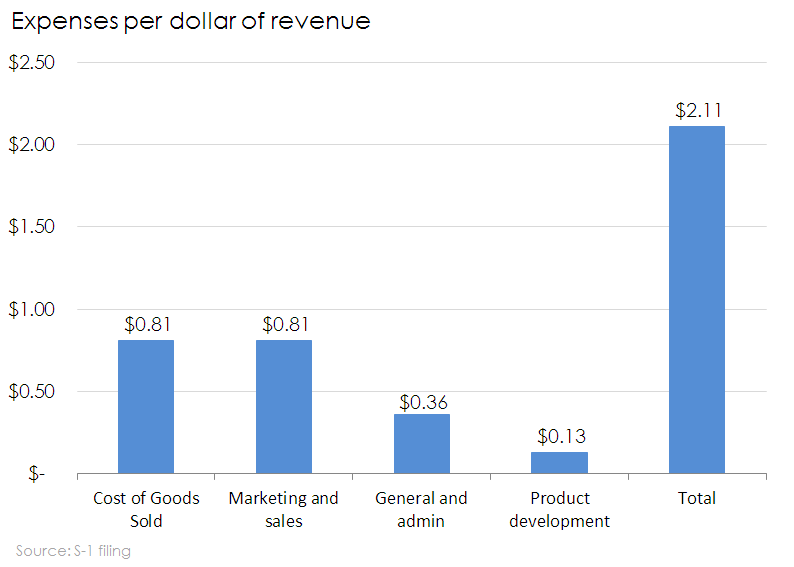Select the Product development bar
This screenshot has height=567, width=794.
coord(559,462)
